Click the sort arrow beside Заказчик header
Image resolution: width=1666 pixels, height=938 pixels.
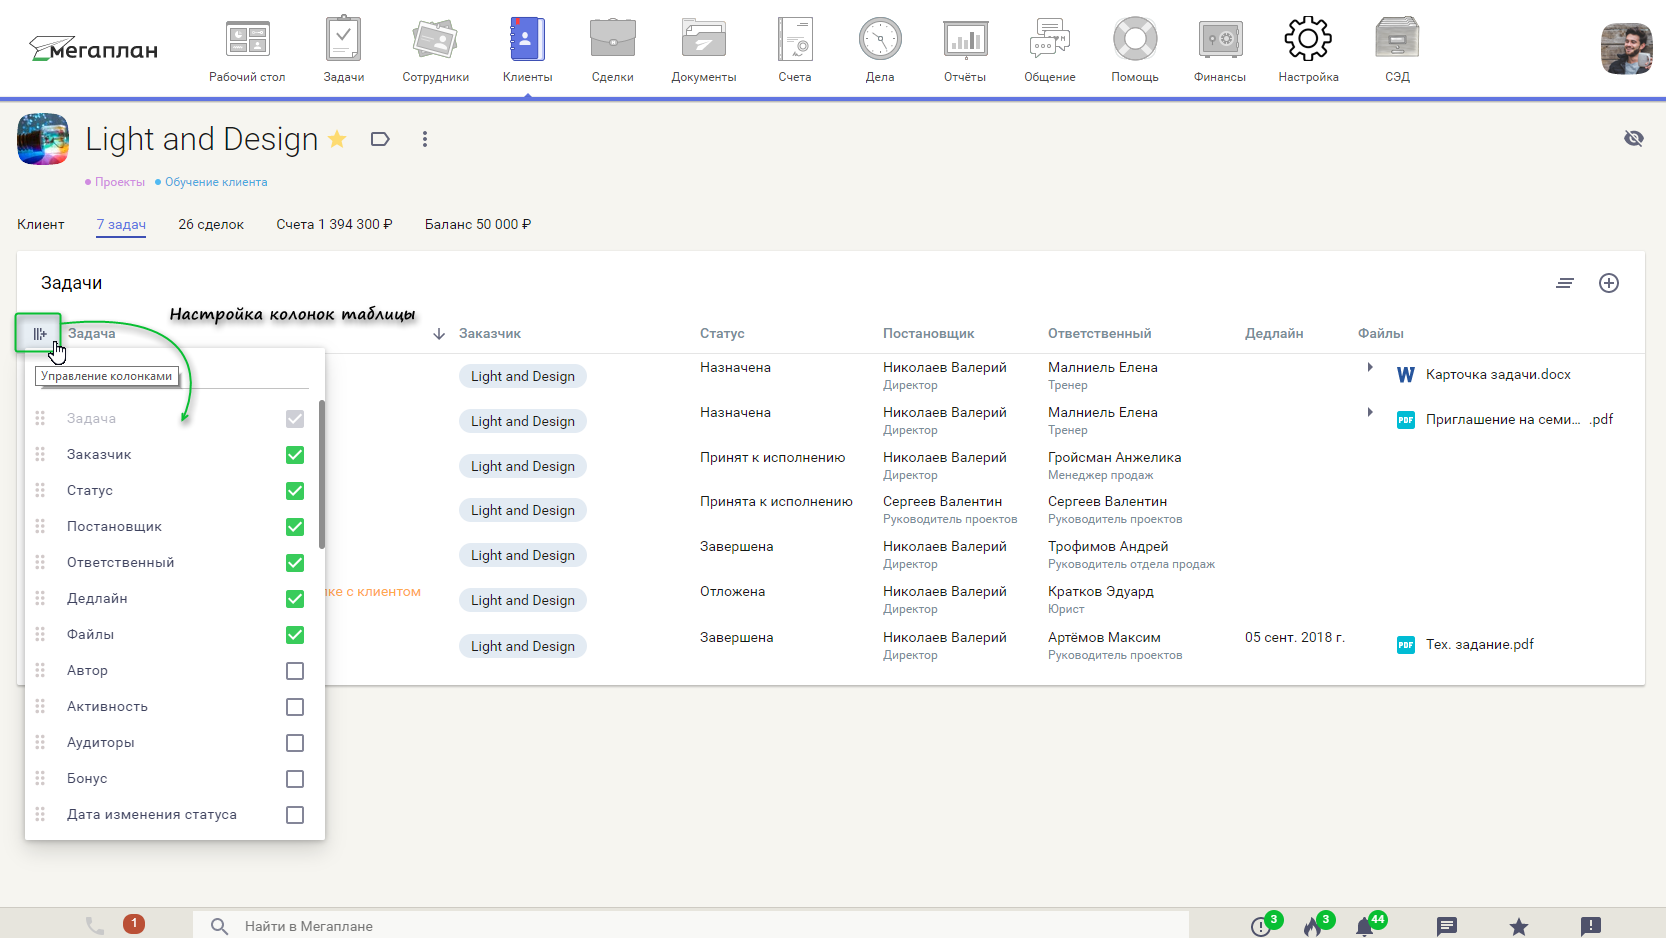(x=439, y=334)
